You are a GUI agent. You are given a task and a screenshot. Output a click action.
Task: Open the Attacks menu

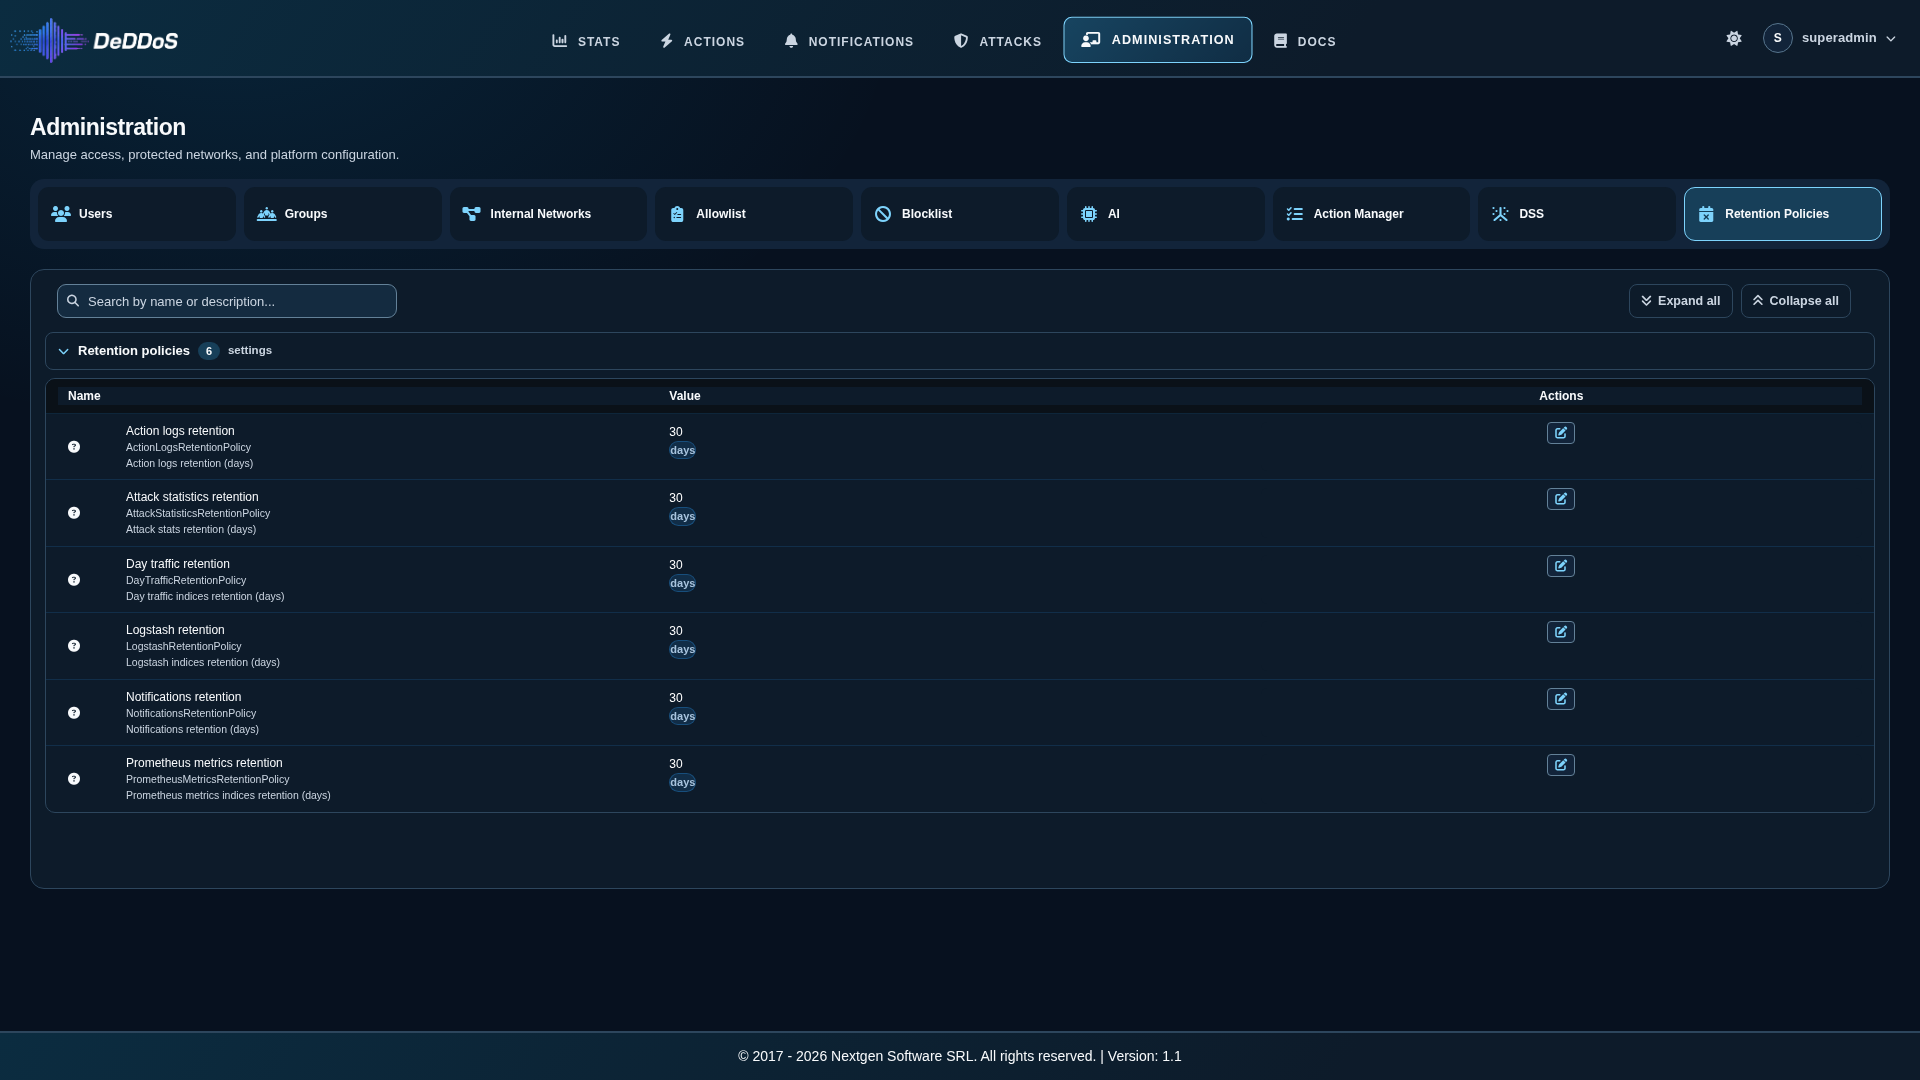997,41
